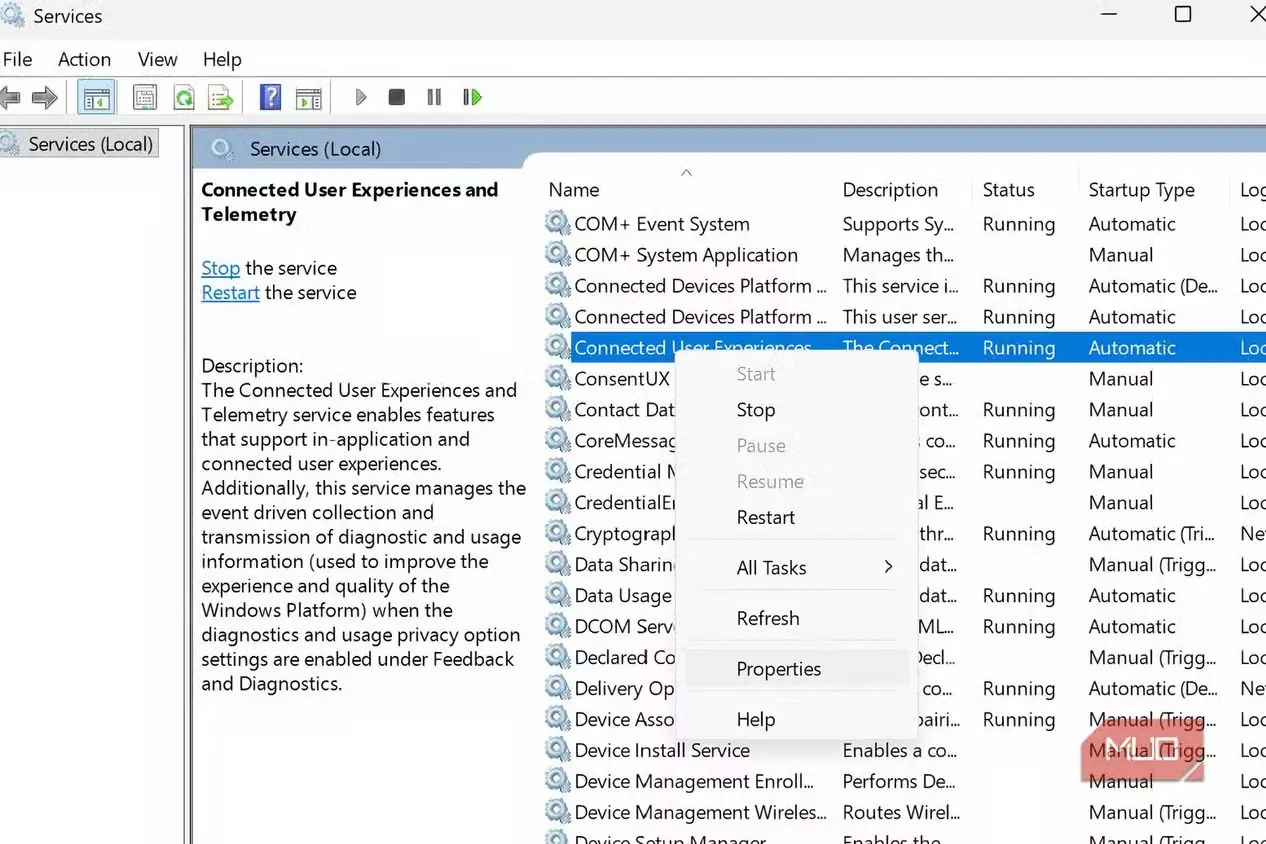Toggle Show/Hide Console Tree toolbar icon
The image size is (1266, 844).
97,97
